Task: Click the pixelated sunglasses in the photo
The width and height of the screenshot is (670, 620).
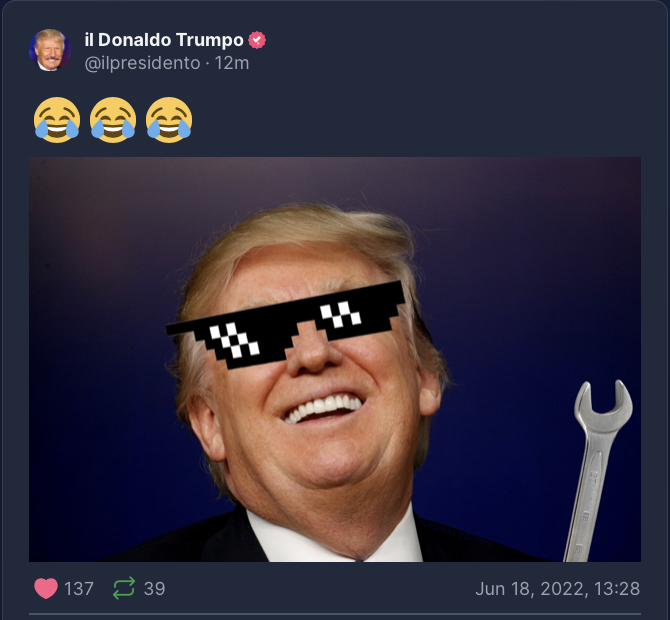Action: tap(285, 325)
